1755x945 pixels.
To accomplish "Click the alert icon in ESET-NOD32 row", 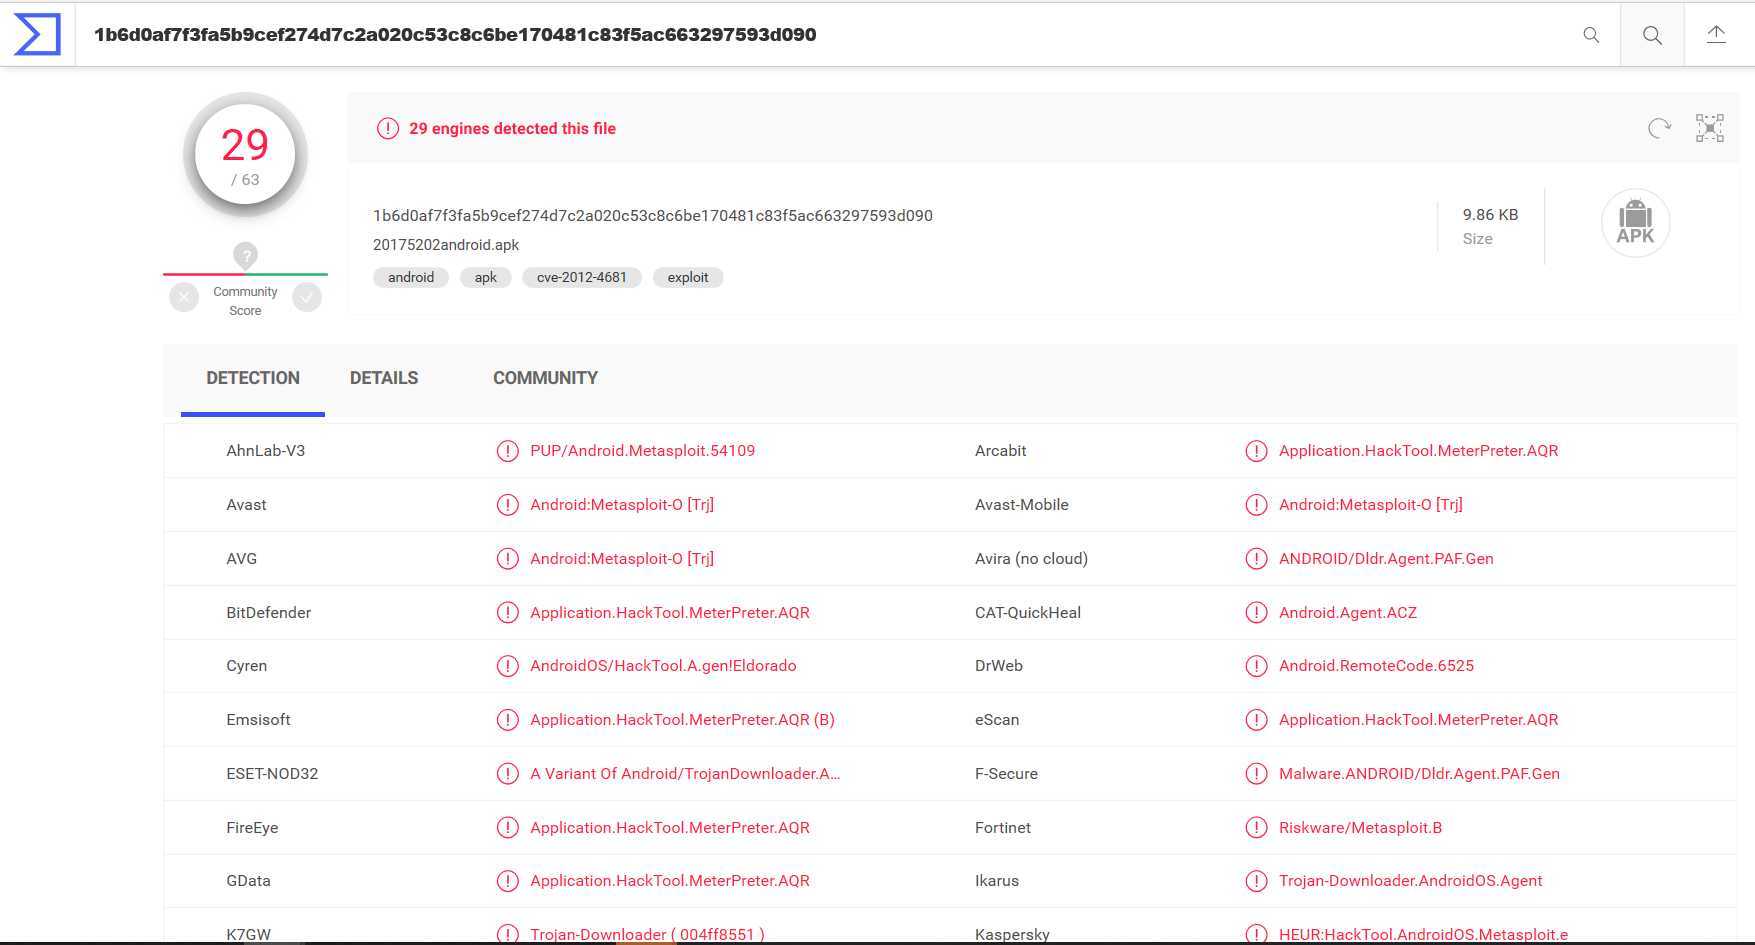I will pyautogui.click(x=507, y=774).
